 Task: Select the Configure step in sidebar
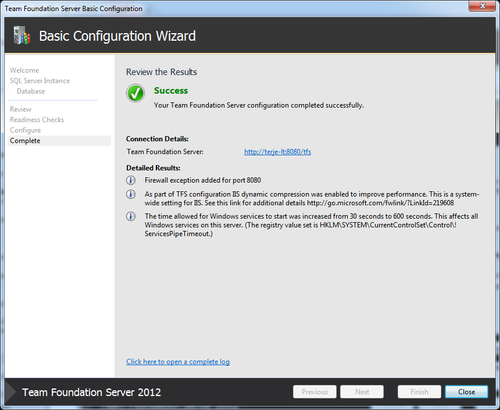click(x=25, y=130)
